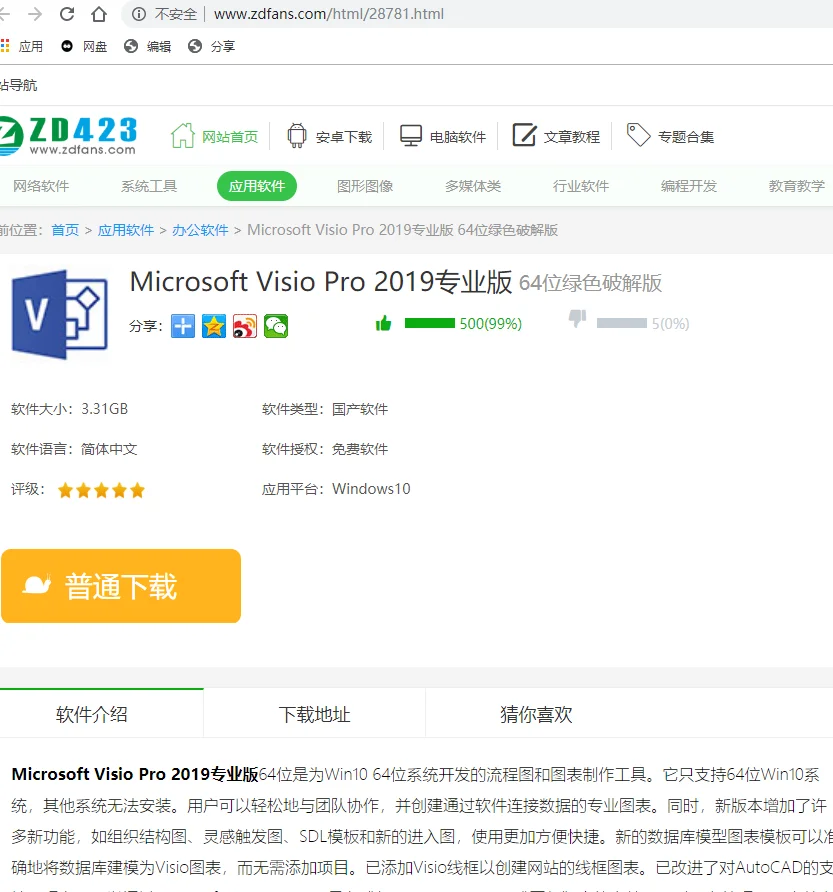Select 网络软件 category

point(41,186)
